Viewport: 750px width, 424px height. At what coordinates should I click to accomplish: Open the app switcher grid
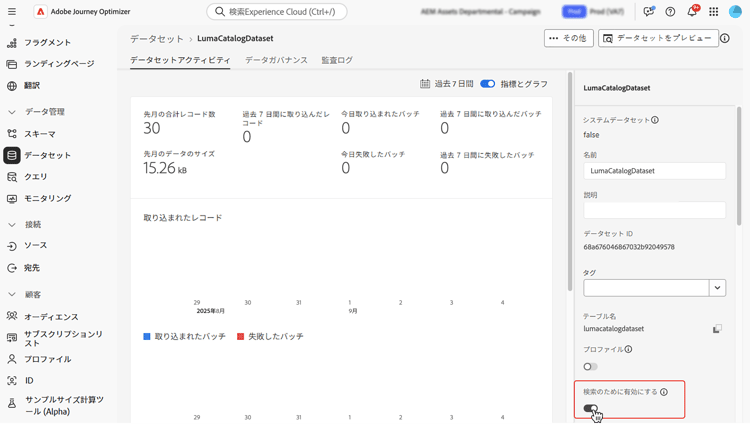pos(714,11)
